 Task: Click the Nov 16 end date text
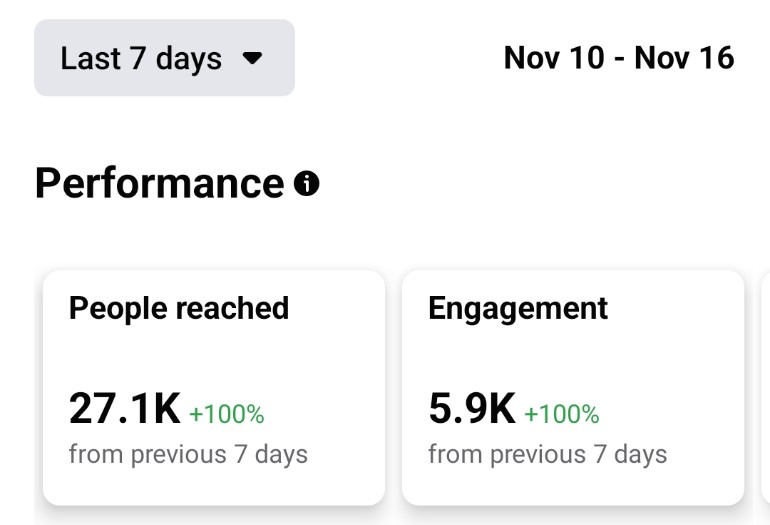[685, 58]
